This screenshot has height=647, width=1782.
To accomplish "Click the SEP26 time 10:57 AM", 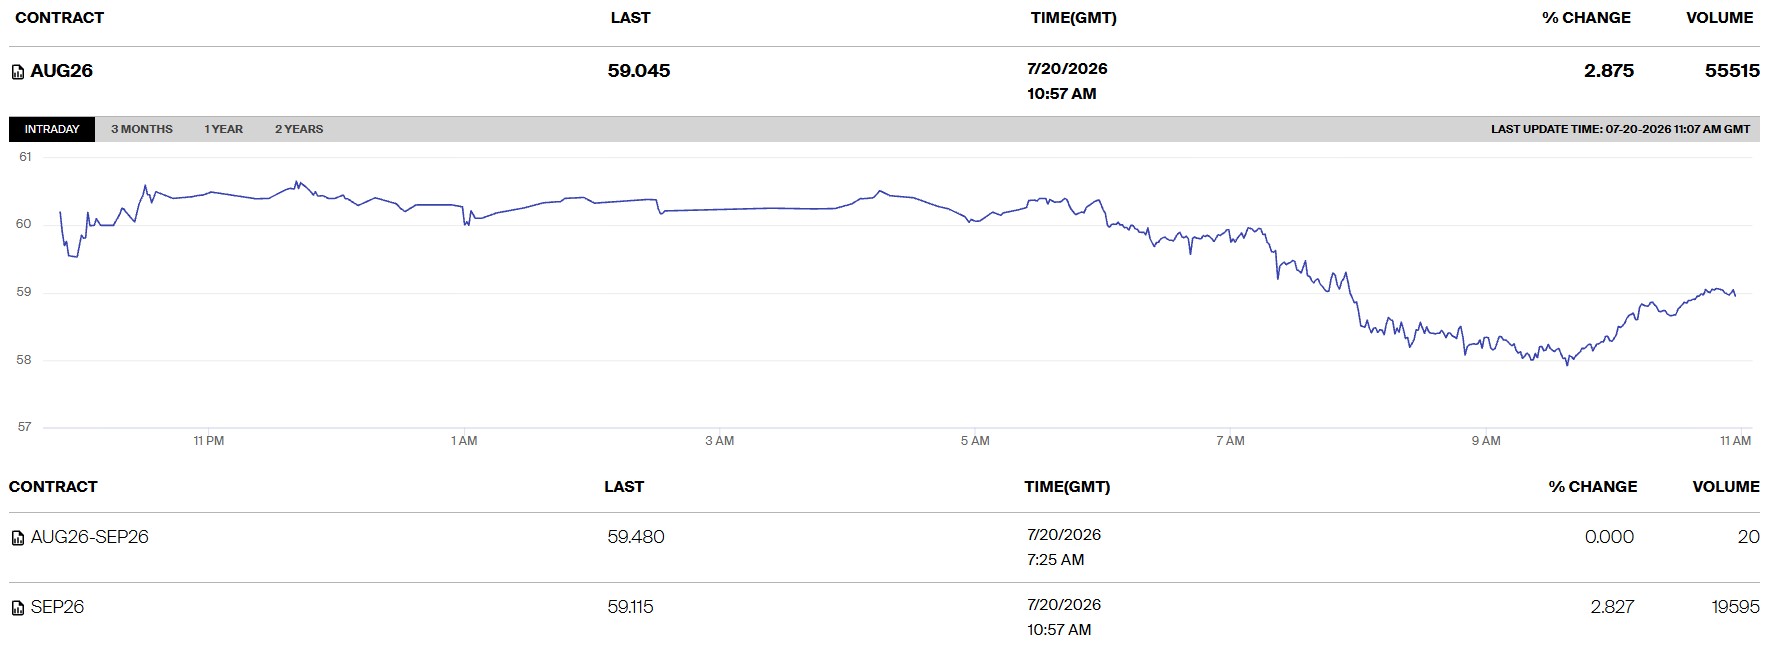I will pos(1059,630).
